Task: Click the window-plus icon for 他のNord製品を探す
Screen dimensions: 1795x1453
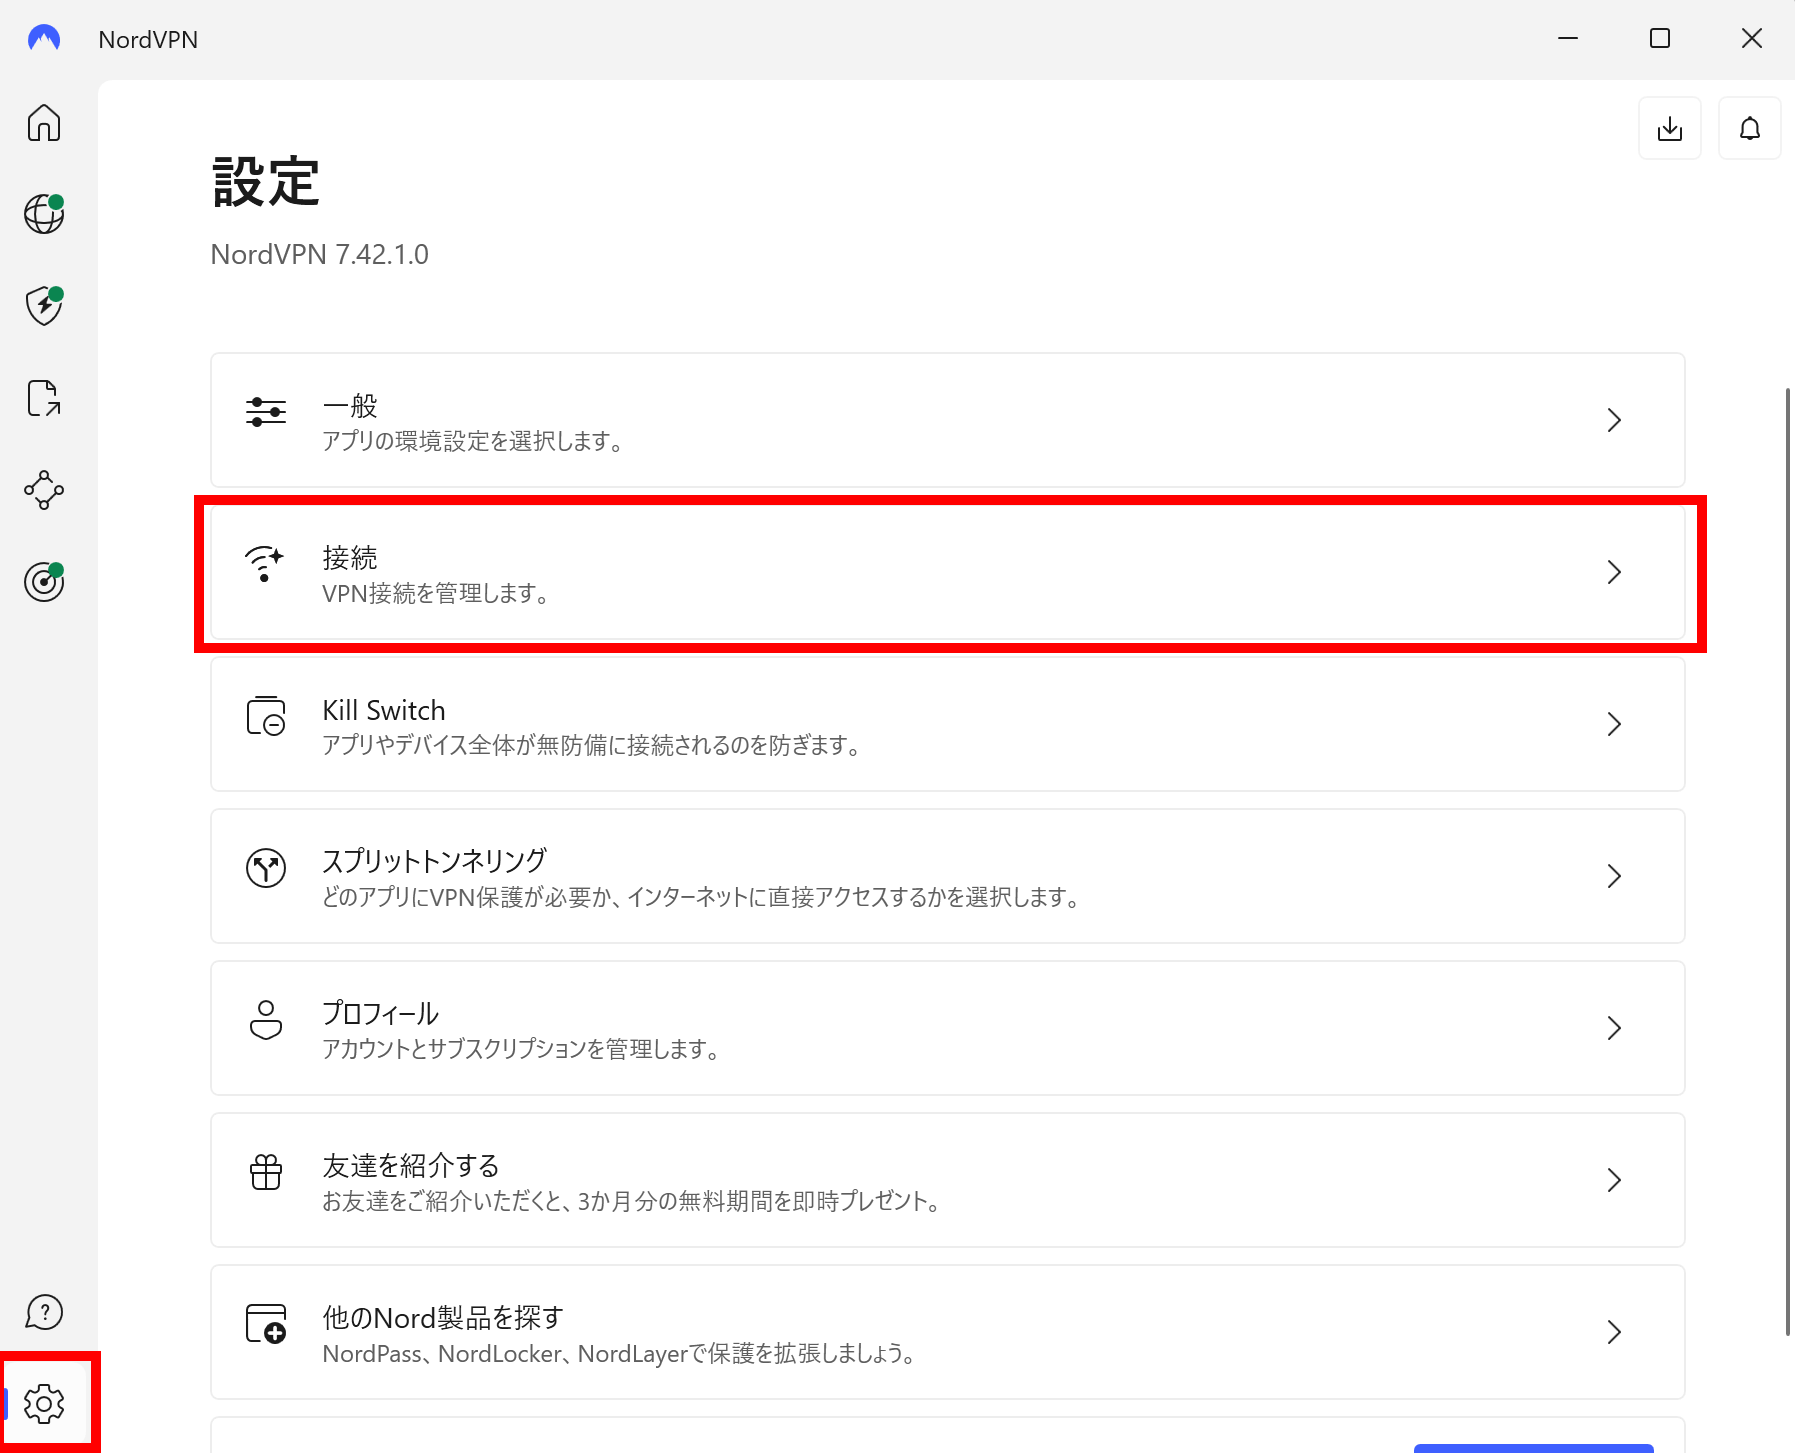Action: click(266, 1323)
